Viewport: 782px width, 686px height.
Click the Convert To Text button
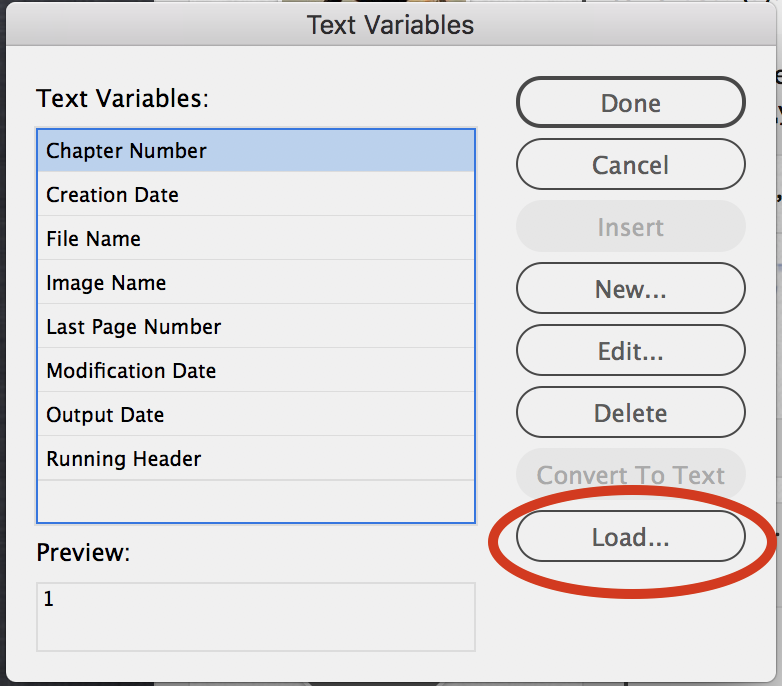630,475
